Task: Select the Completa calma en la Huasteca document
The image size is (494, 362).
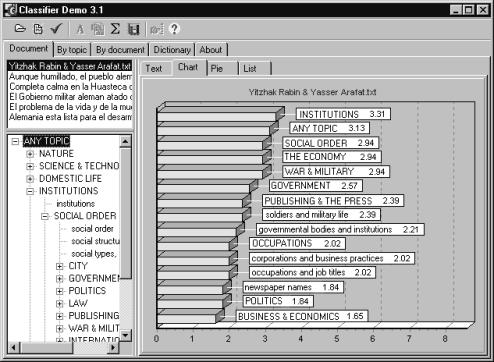Action: point(70,87)
